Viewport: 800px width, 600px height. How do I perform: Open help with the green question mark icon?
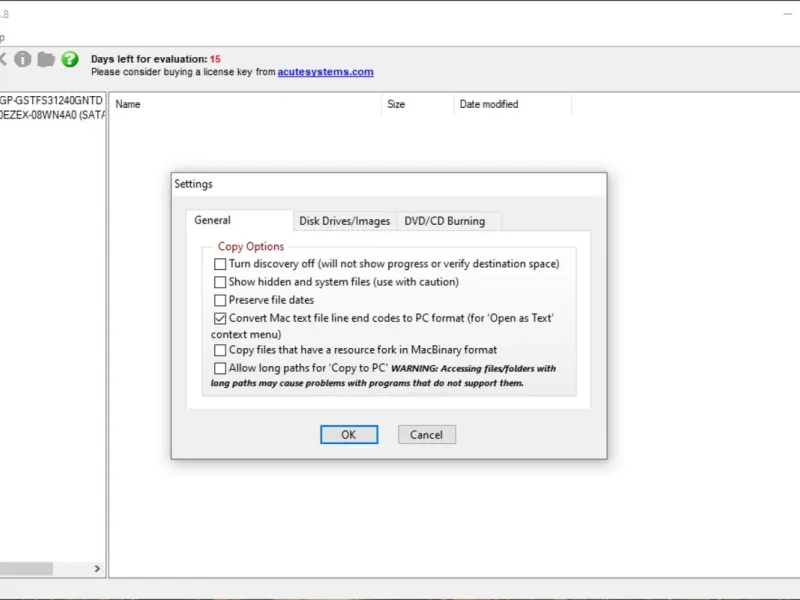(x=70, y=59)
